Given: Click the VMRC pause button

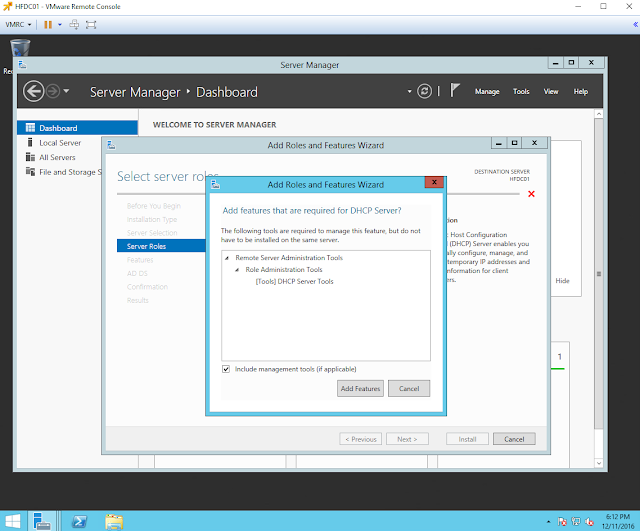Looking at the screenshot, I should (x=48, y=24).
